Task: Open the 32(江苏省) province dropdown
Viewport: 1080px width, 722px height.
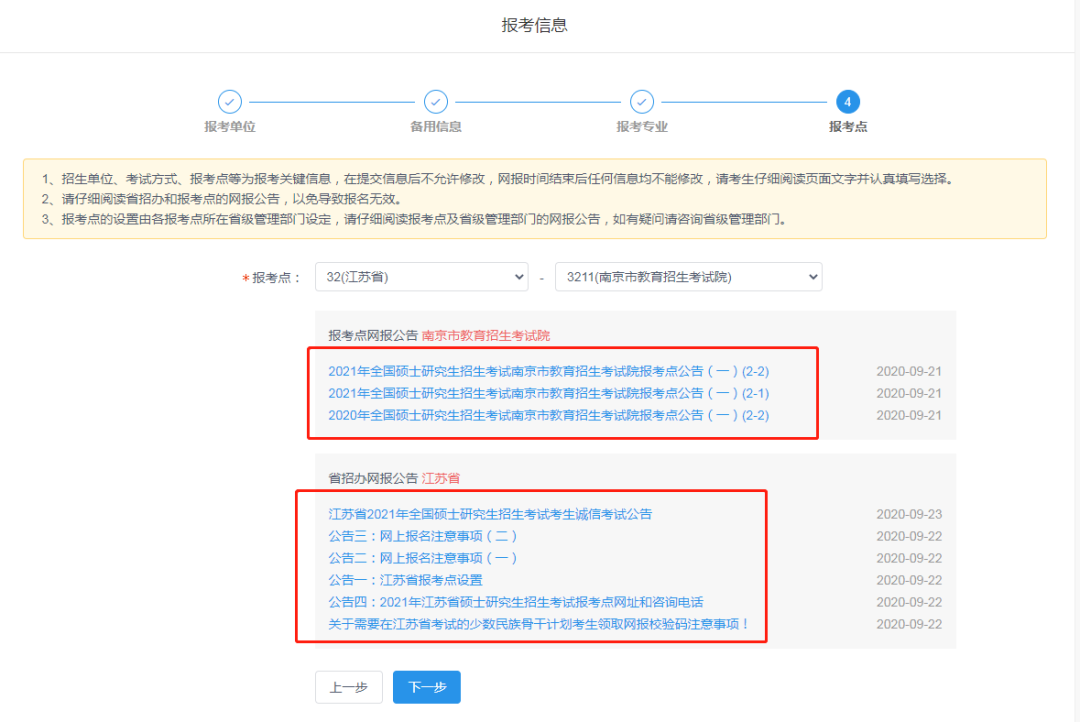Action: (422, 277)
